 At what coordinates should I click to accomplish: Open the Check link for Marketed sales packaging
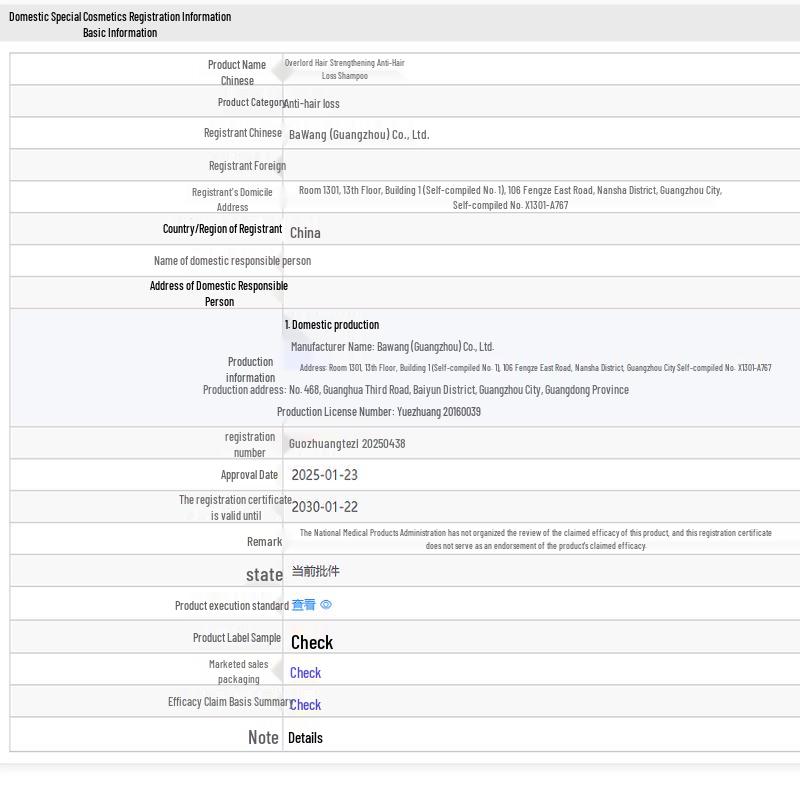305,673
